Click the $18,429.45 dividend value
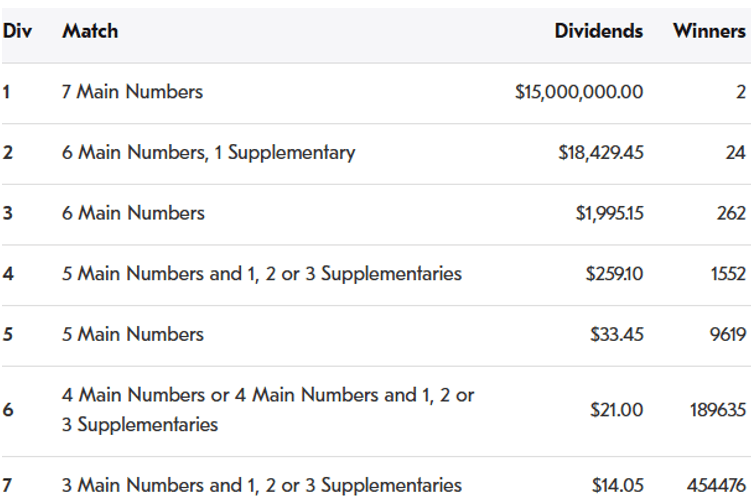This screenshot has width=751, height=503. click(x=600, y=153)
